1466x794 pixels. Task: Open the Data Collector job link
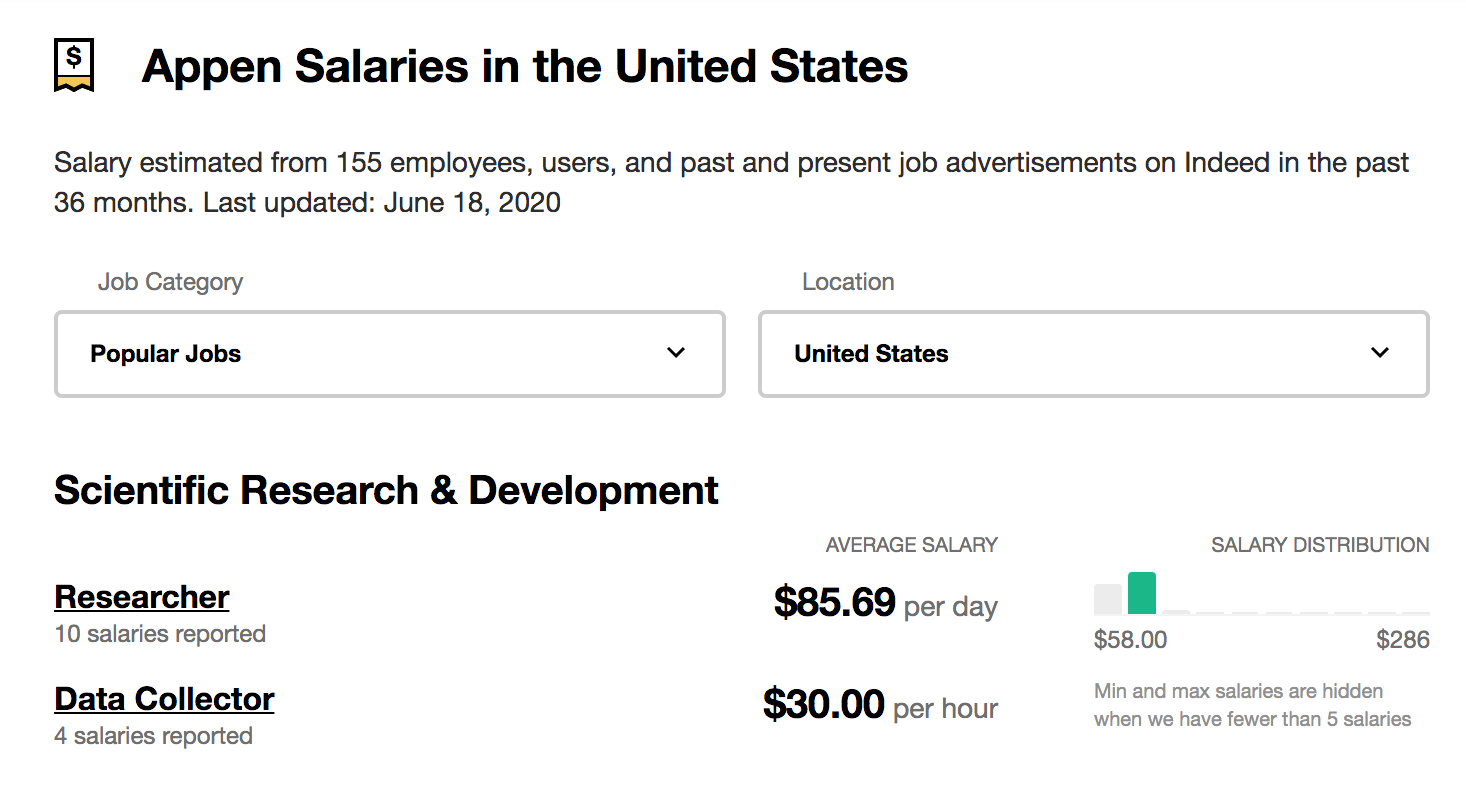[x=164, y=699]
